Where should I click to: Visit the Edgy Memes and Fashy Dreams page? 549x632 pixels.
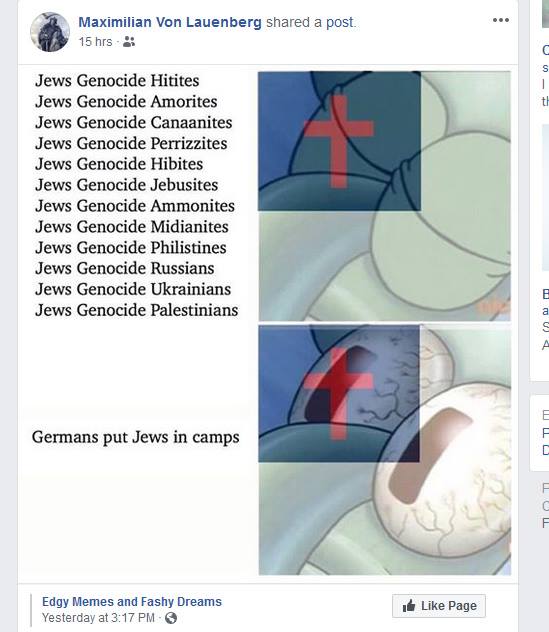pos(132,601)
